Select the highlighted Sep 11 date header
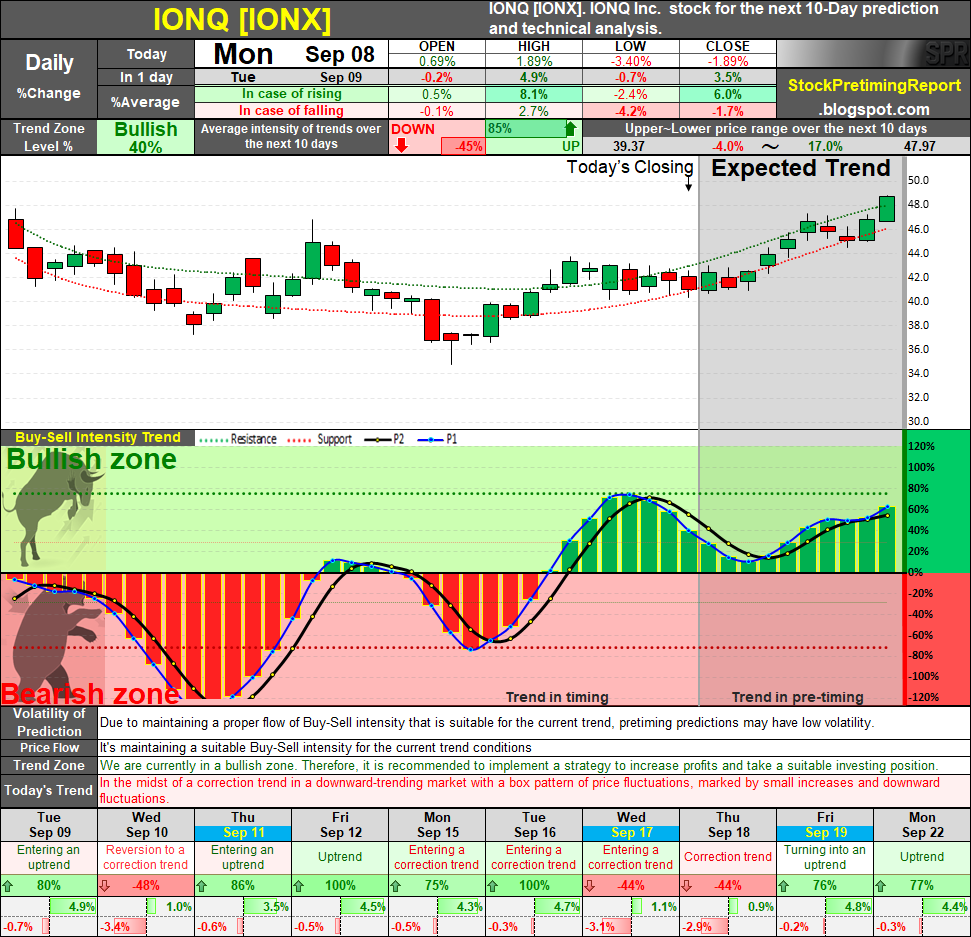Image resolution: width=971 pixels, height=937 pixels. point(243,832)
